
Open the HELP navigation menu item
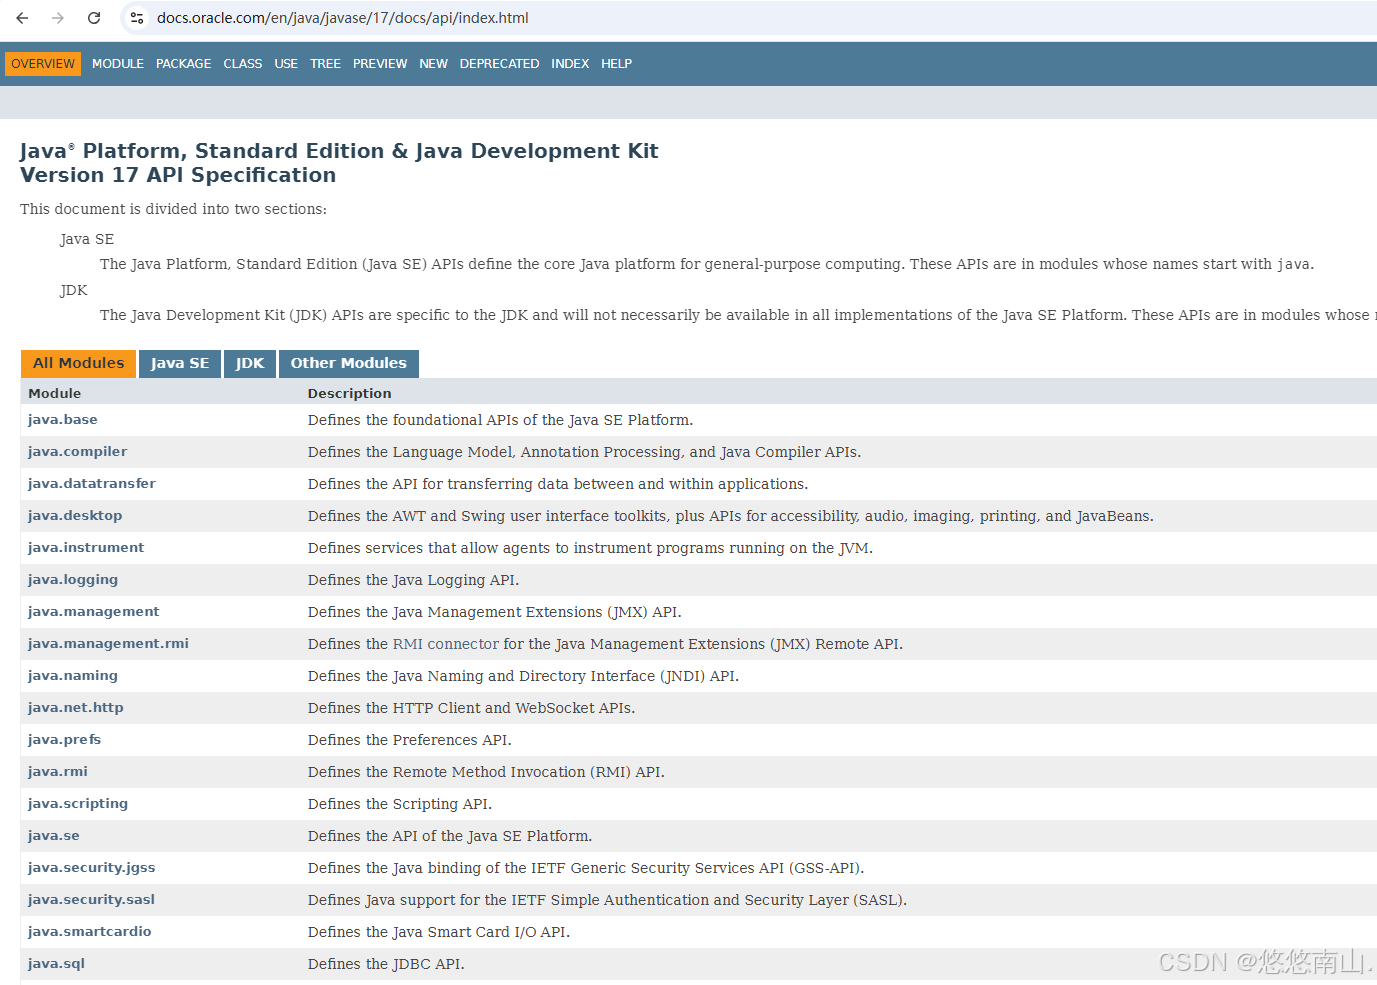[x=616, y=63]
